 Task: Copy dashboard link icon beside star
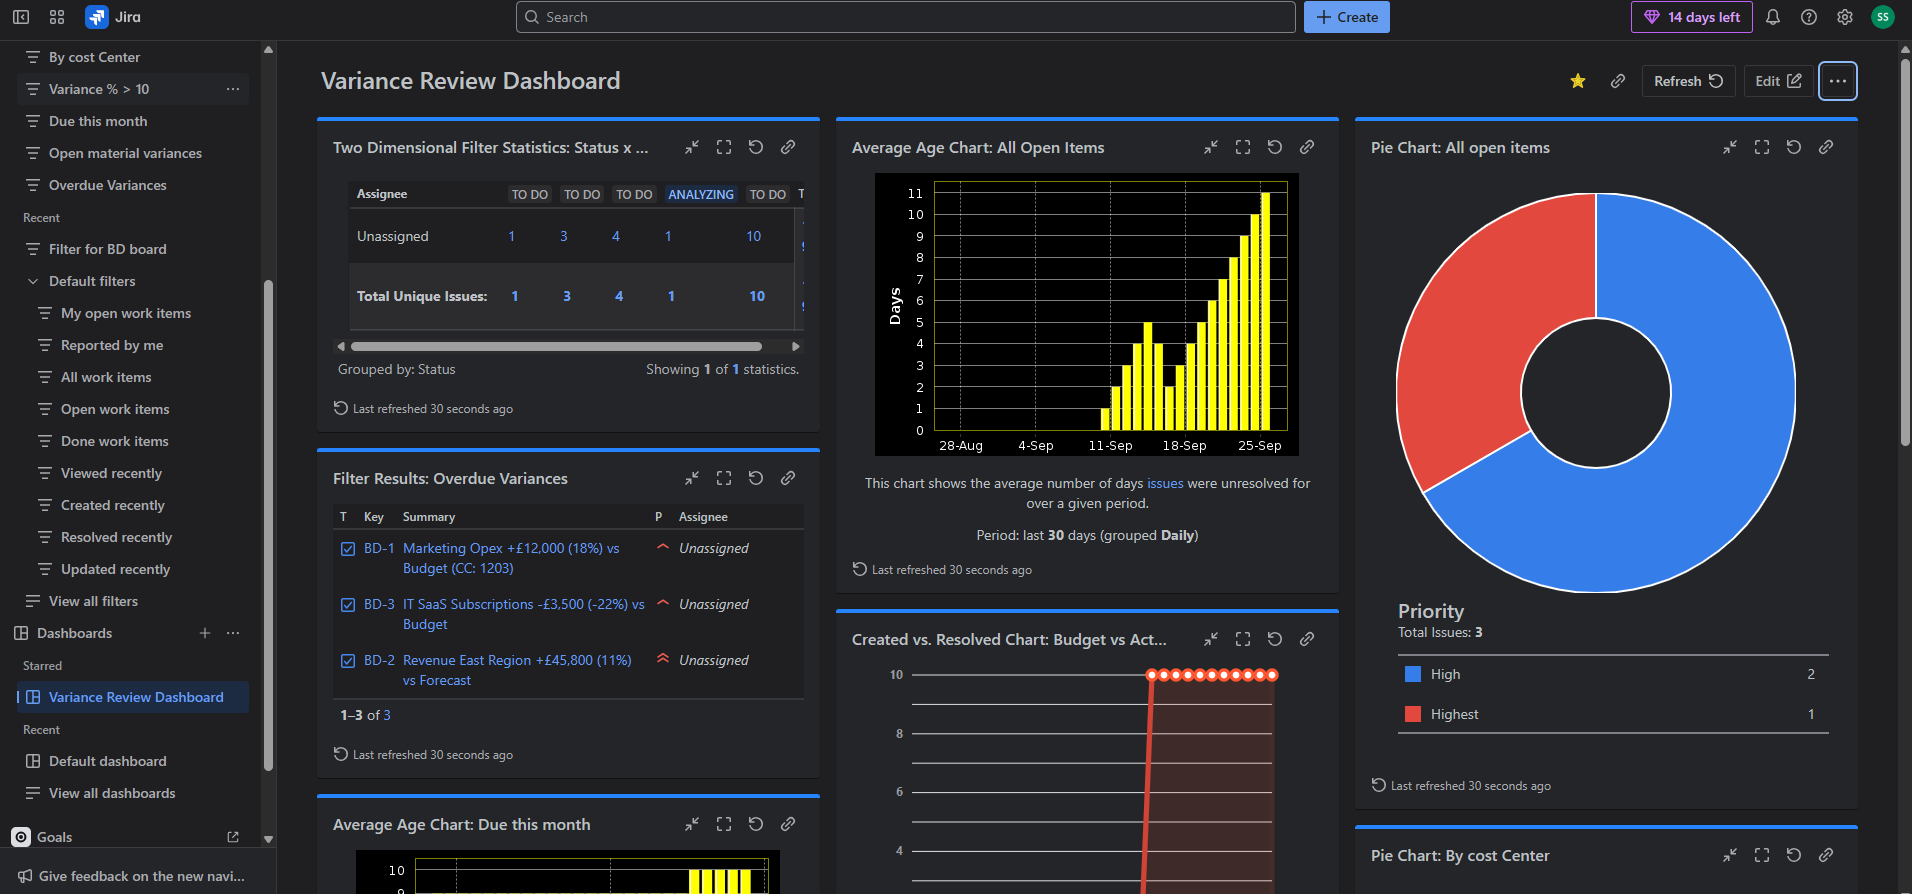pyautogui.click(x=1618, y=81)
